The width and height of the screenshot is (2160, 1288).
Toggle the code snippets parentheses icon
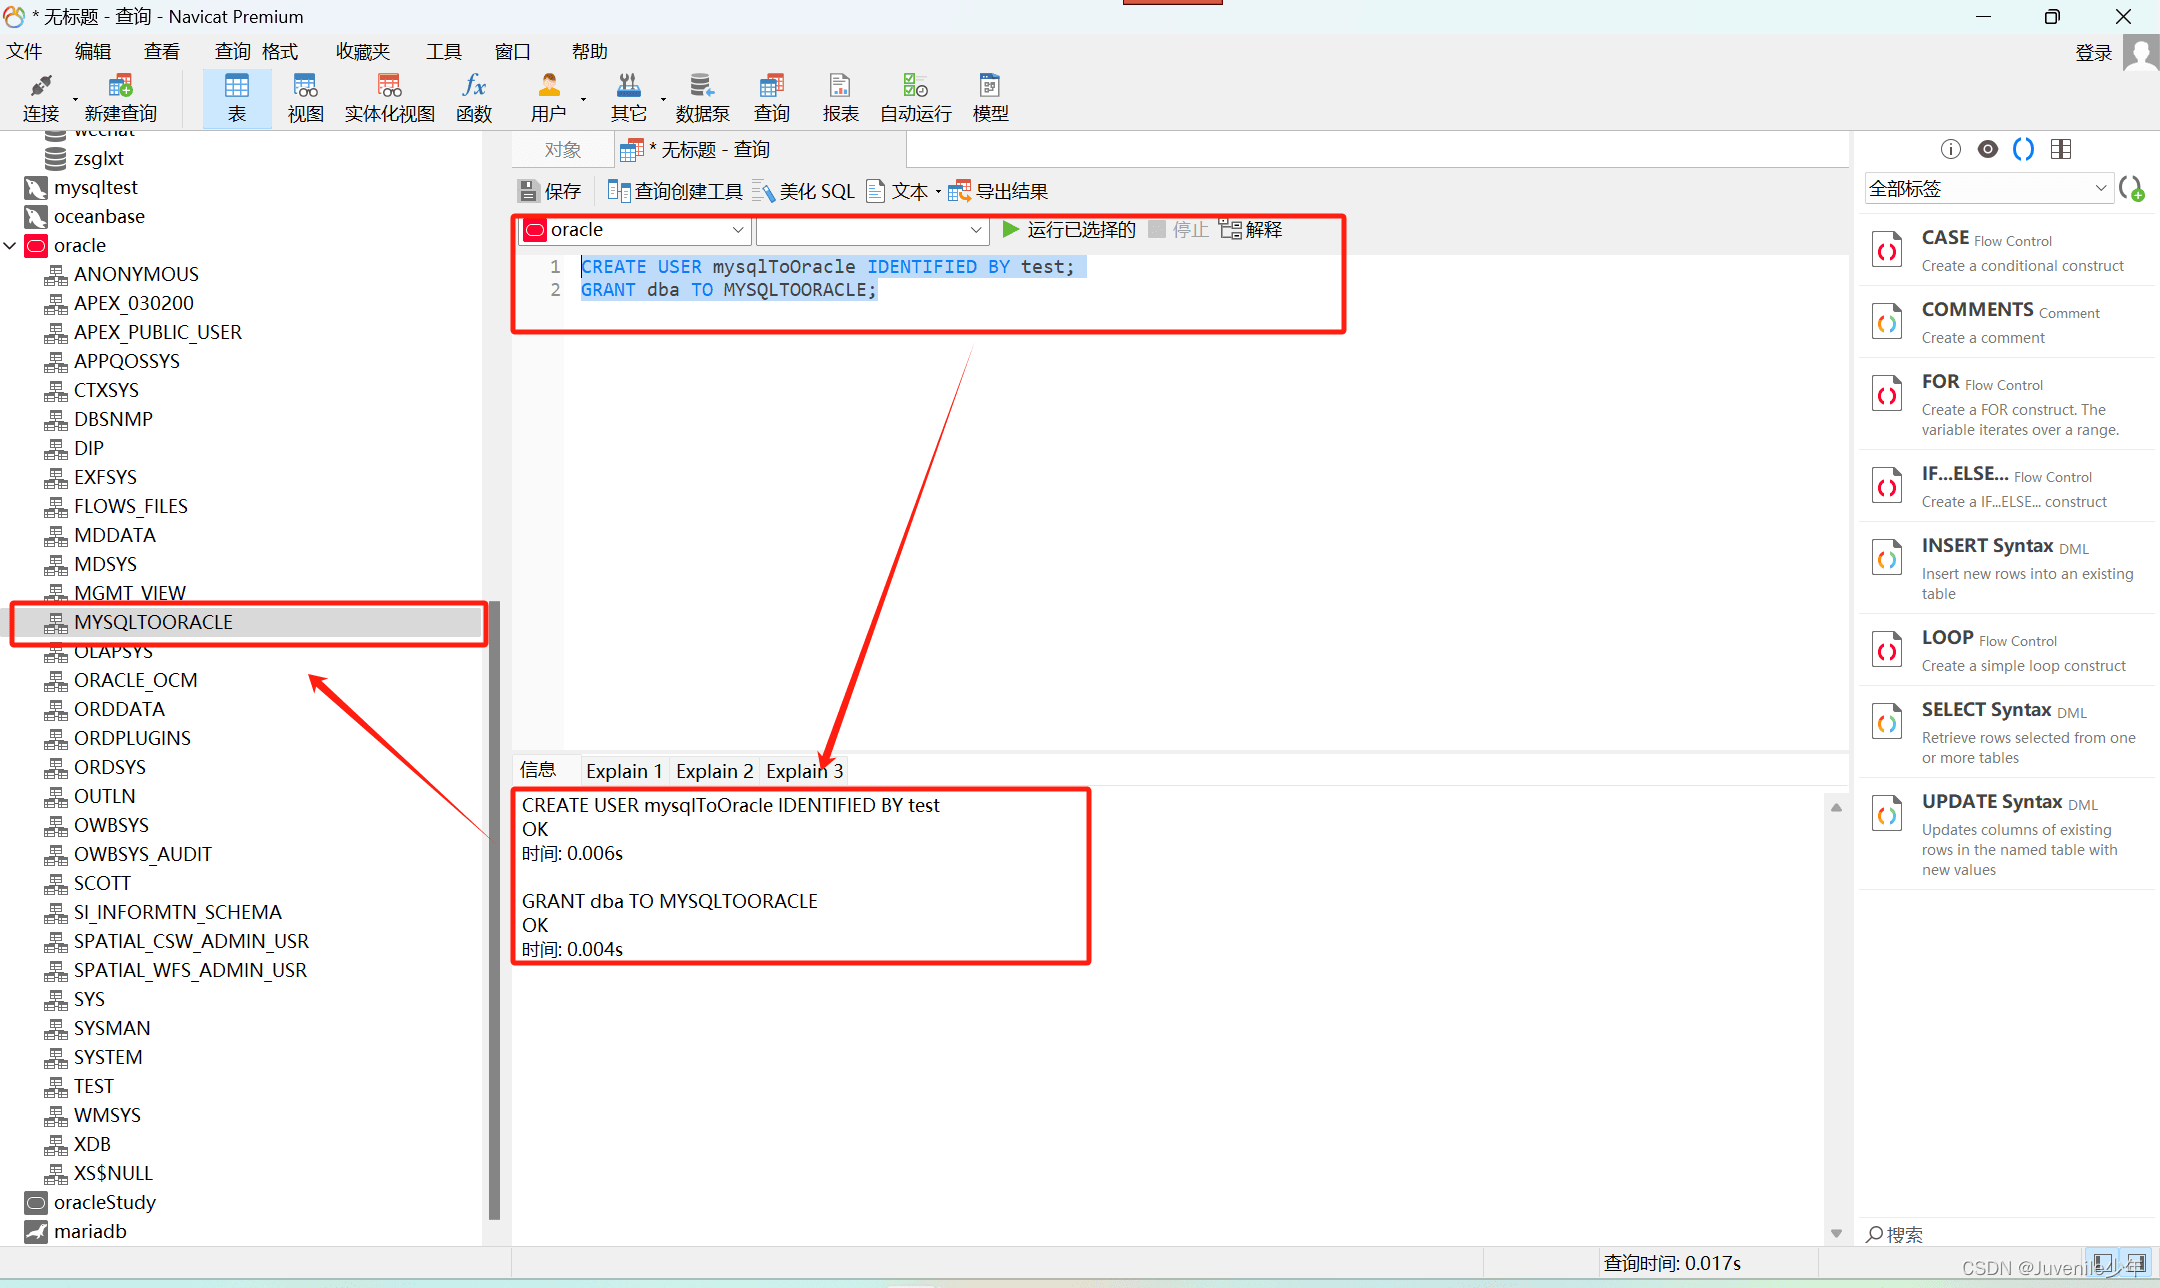(2023, 149)
